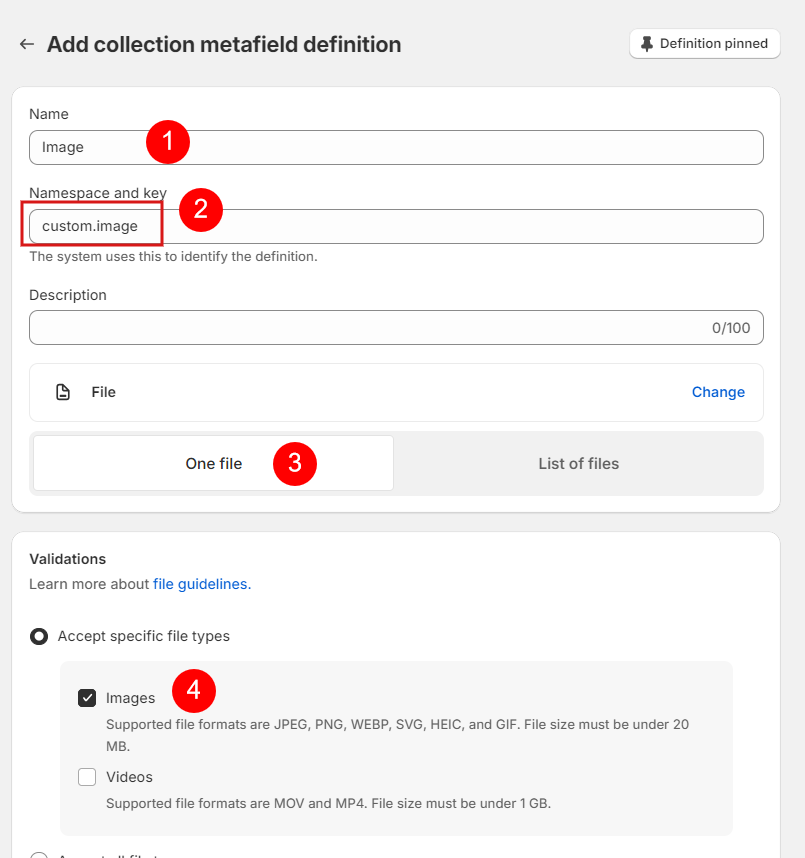This screenshot has height=858, width=805.
Task: Click into the empty Description field
Action: 360,328
